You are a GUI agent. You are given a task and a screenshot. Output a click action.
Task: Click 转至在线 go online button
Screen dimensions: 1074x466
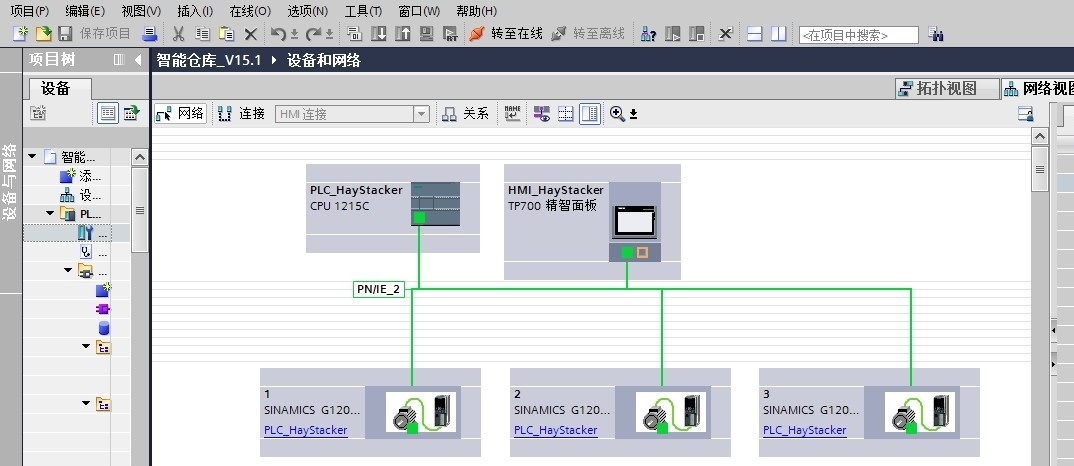click(507, 34)
